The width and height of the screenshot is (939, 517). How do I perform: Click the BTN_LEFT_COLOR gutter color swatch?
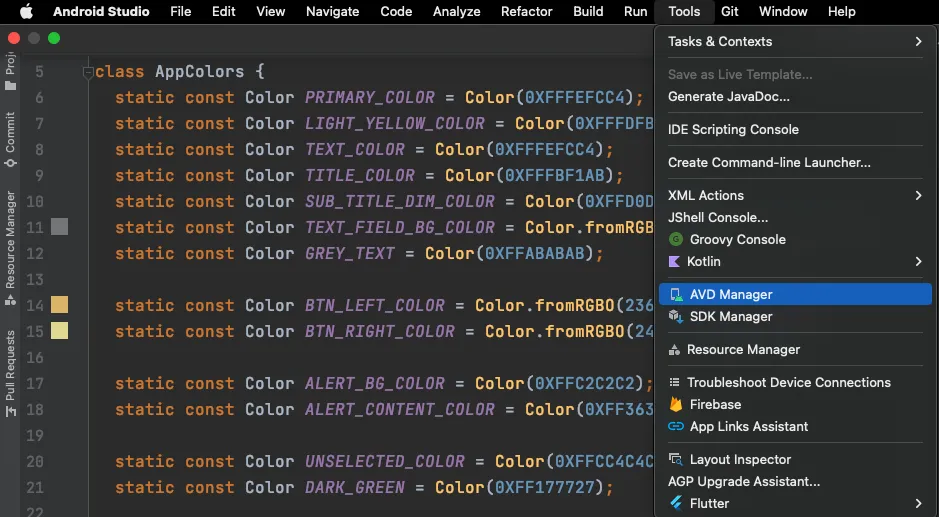tap(60, 305)
